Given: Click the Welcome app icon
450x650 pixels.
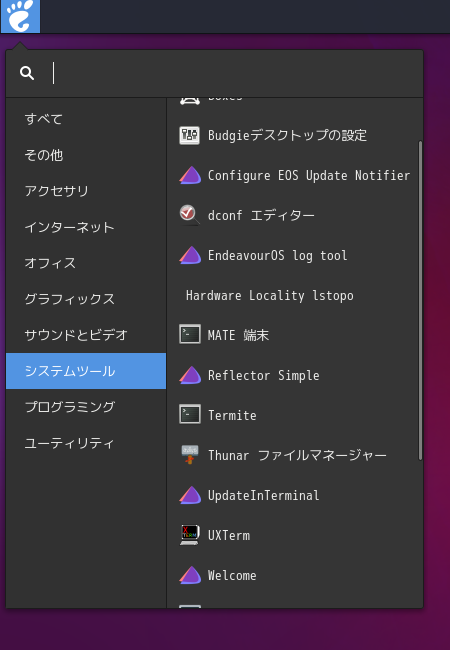Looking at the screenshot, I should [x=190, y=575].
